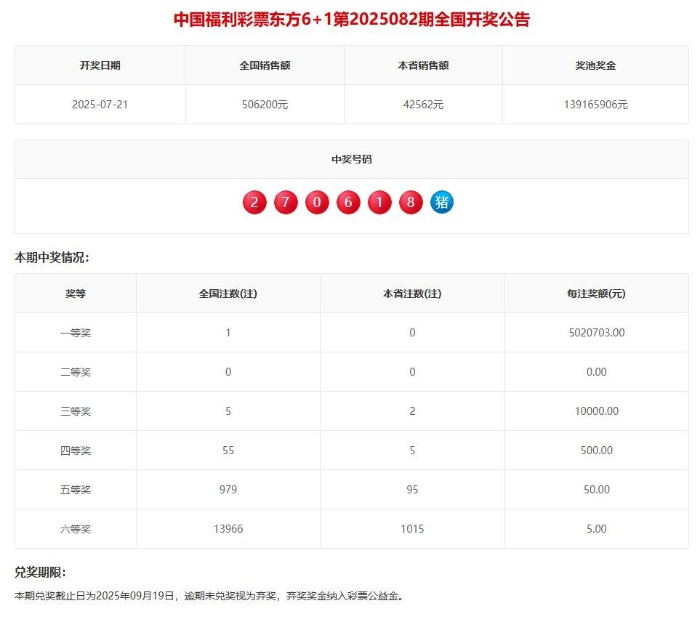Image resolution: width=700 pixels, height=622 pixels.
Task: Select second prize amount 0.00
Action: click(x=596, y=372)
